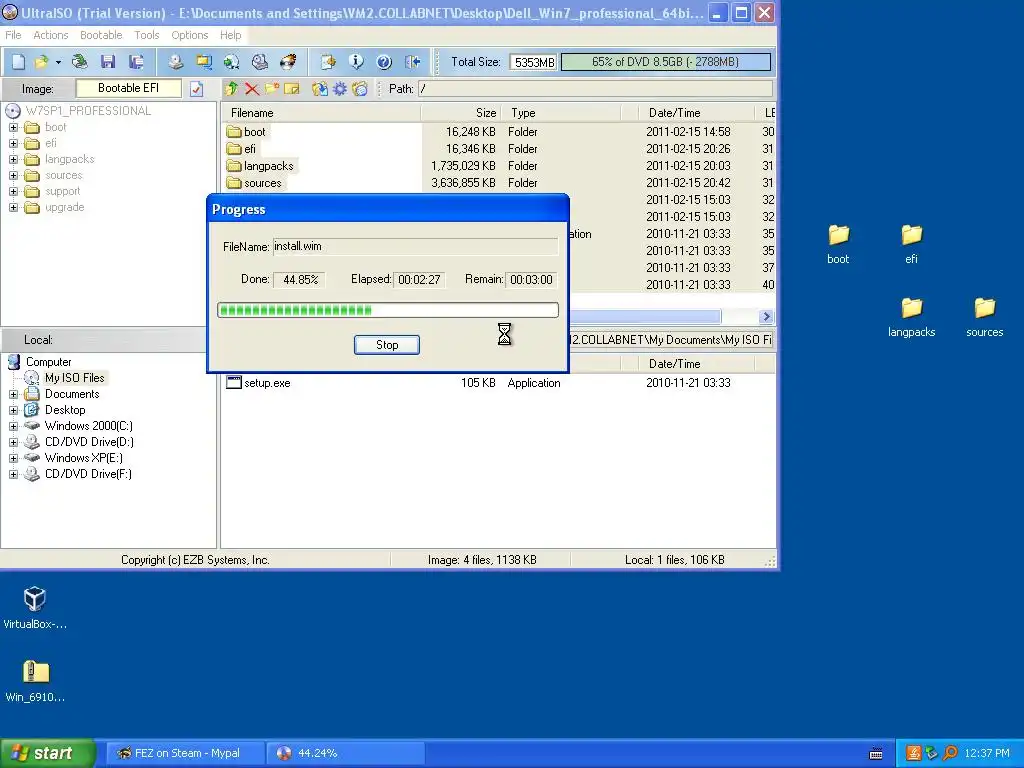Sort the image list by the Size column

[461, 113]
